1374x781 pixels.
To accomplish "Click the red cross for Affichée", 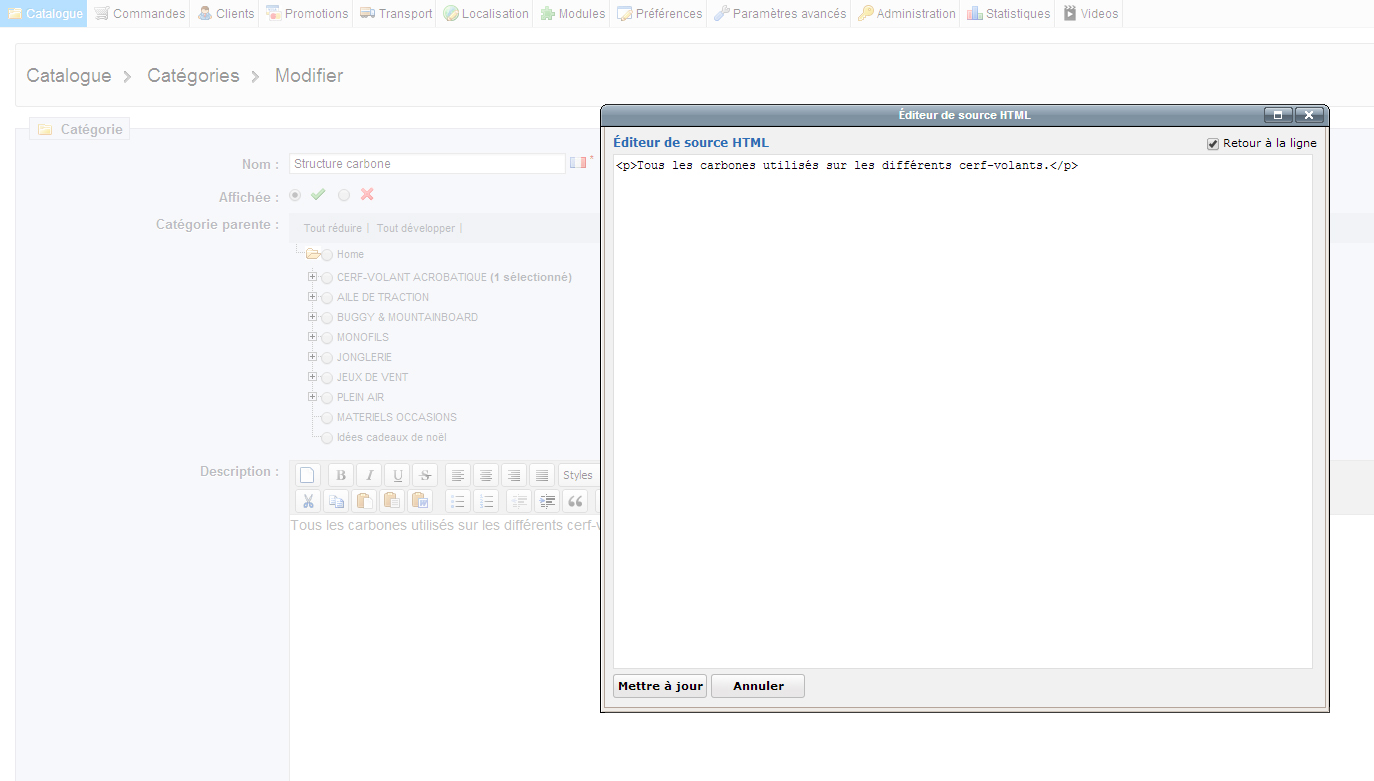I will 367,194.
